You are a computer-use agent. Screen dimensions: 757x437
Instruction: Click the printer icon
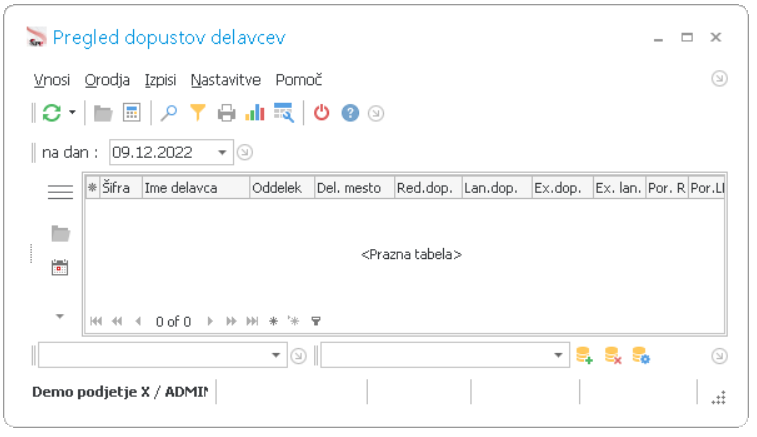[226, 113]
